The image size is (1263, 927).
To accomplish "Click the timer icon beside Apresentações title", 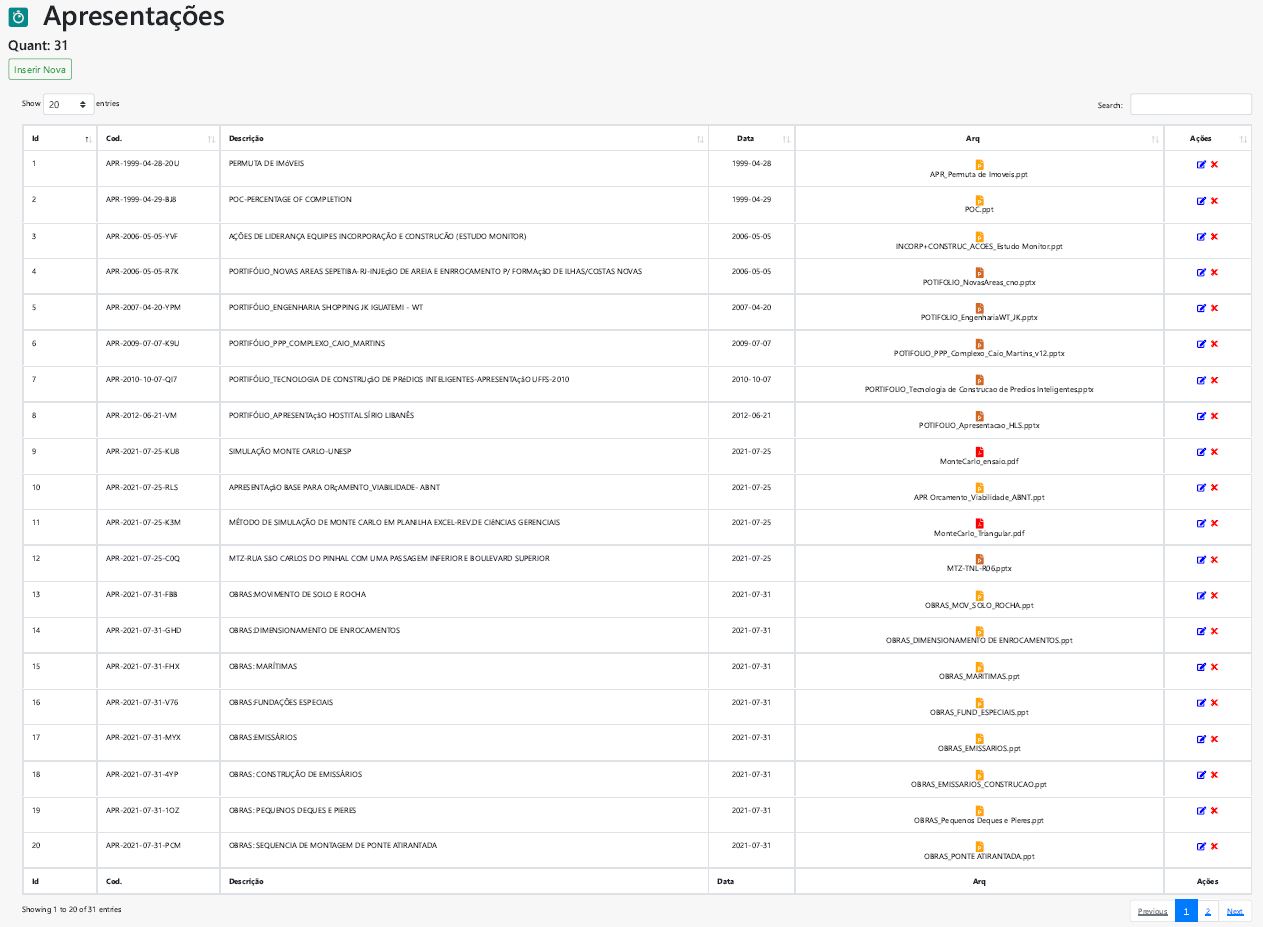I will tap(18, 17).
